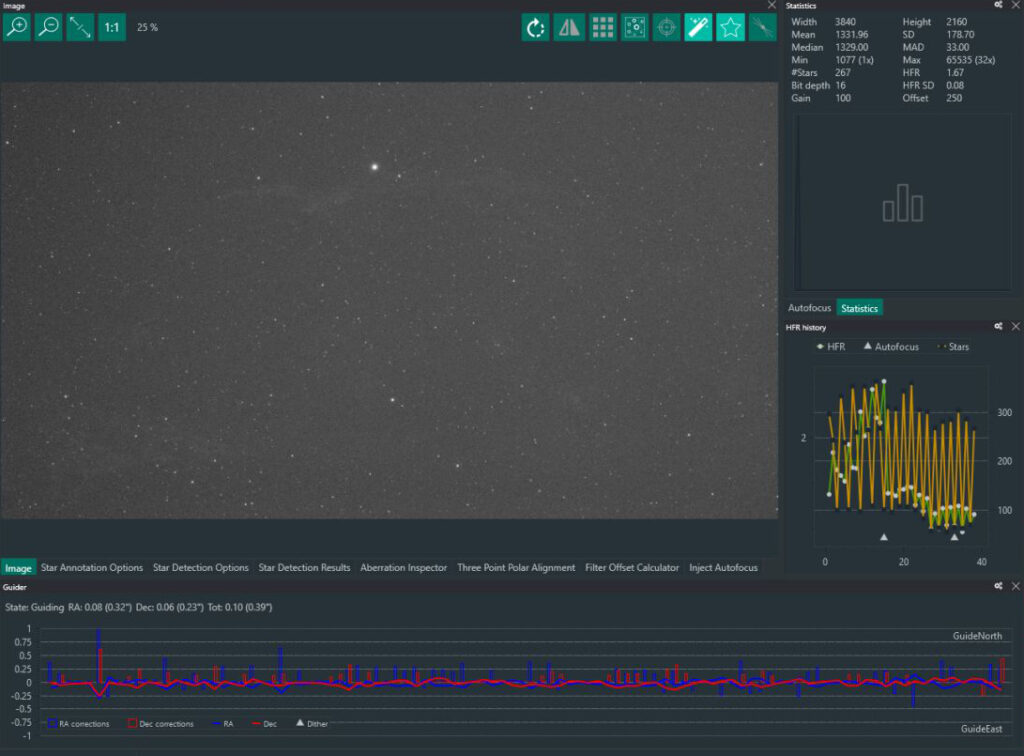
Task: Close the HFR history panel
Action: [1016, 326]
